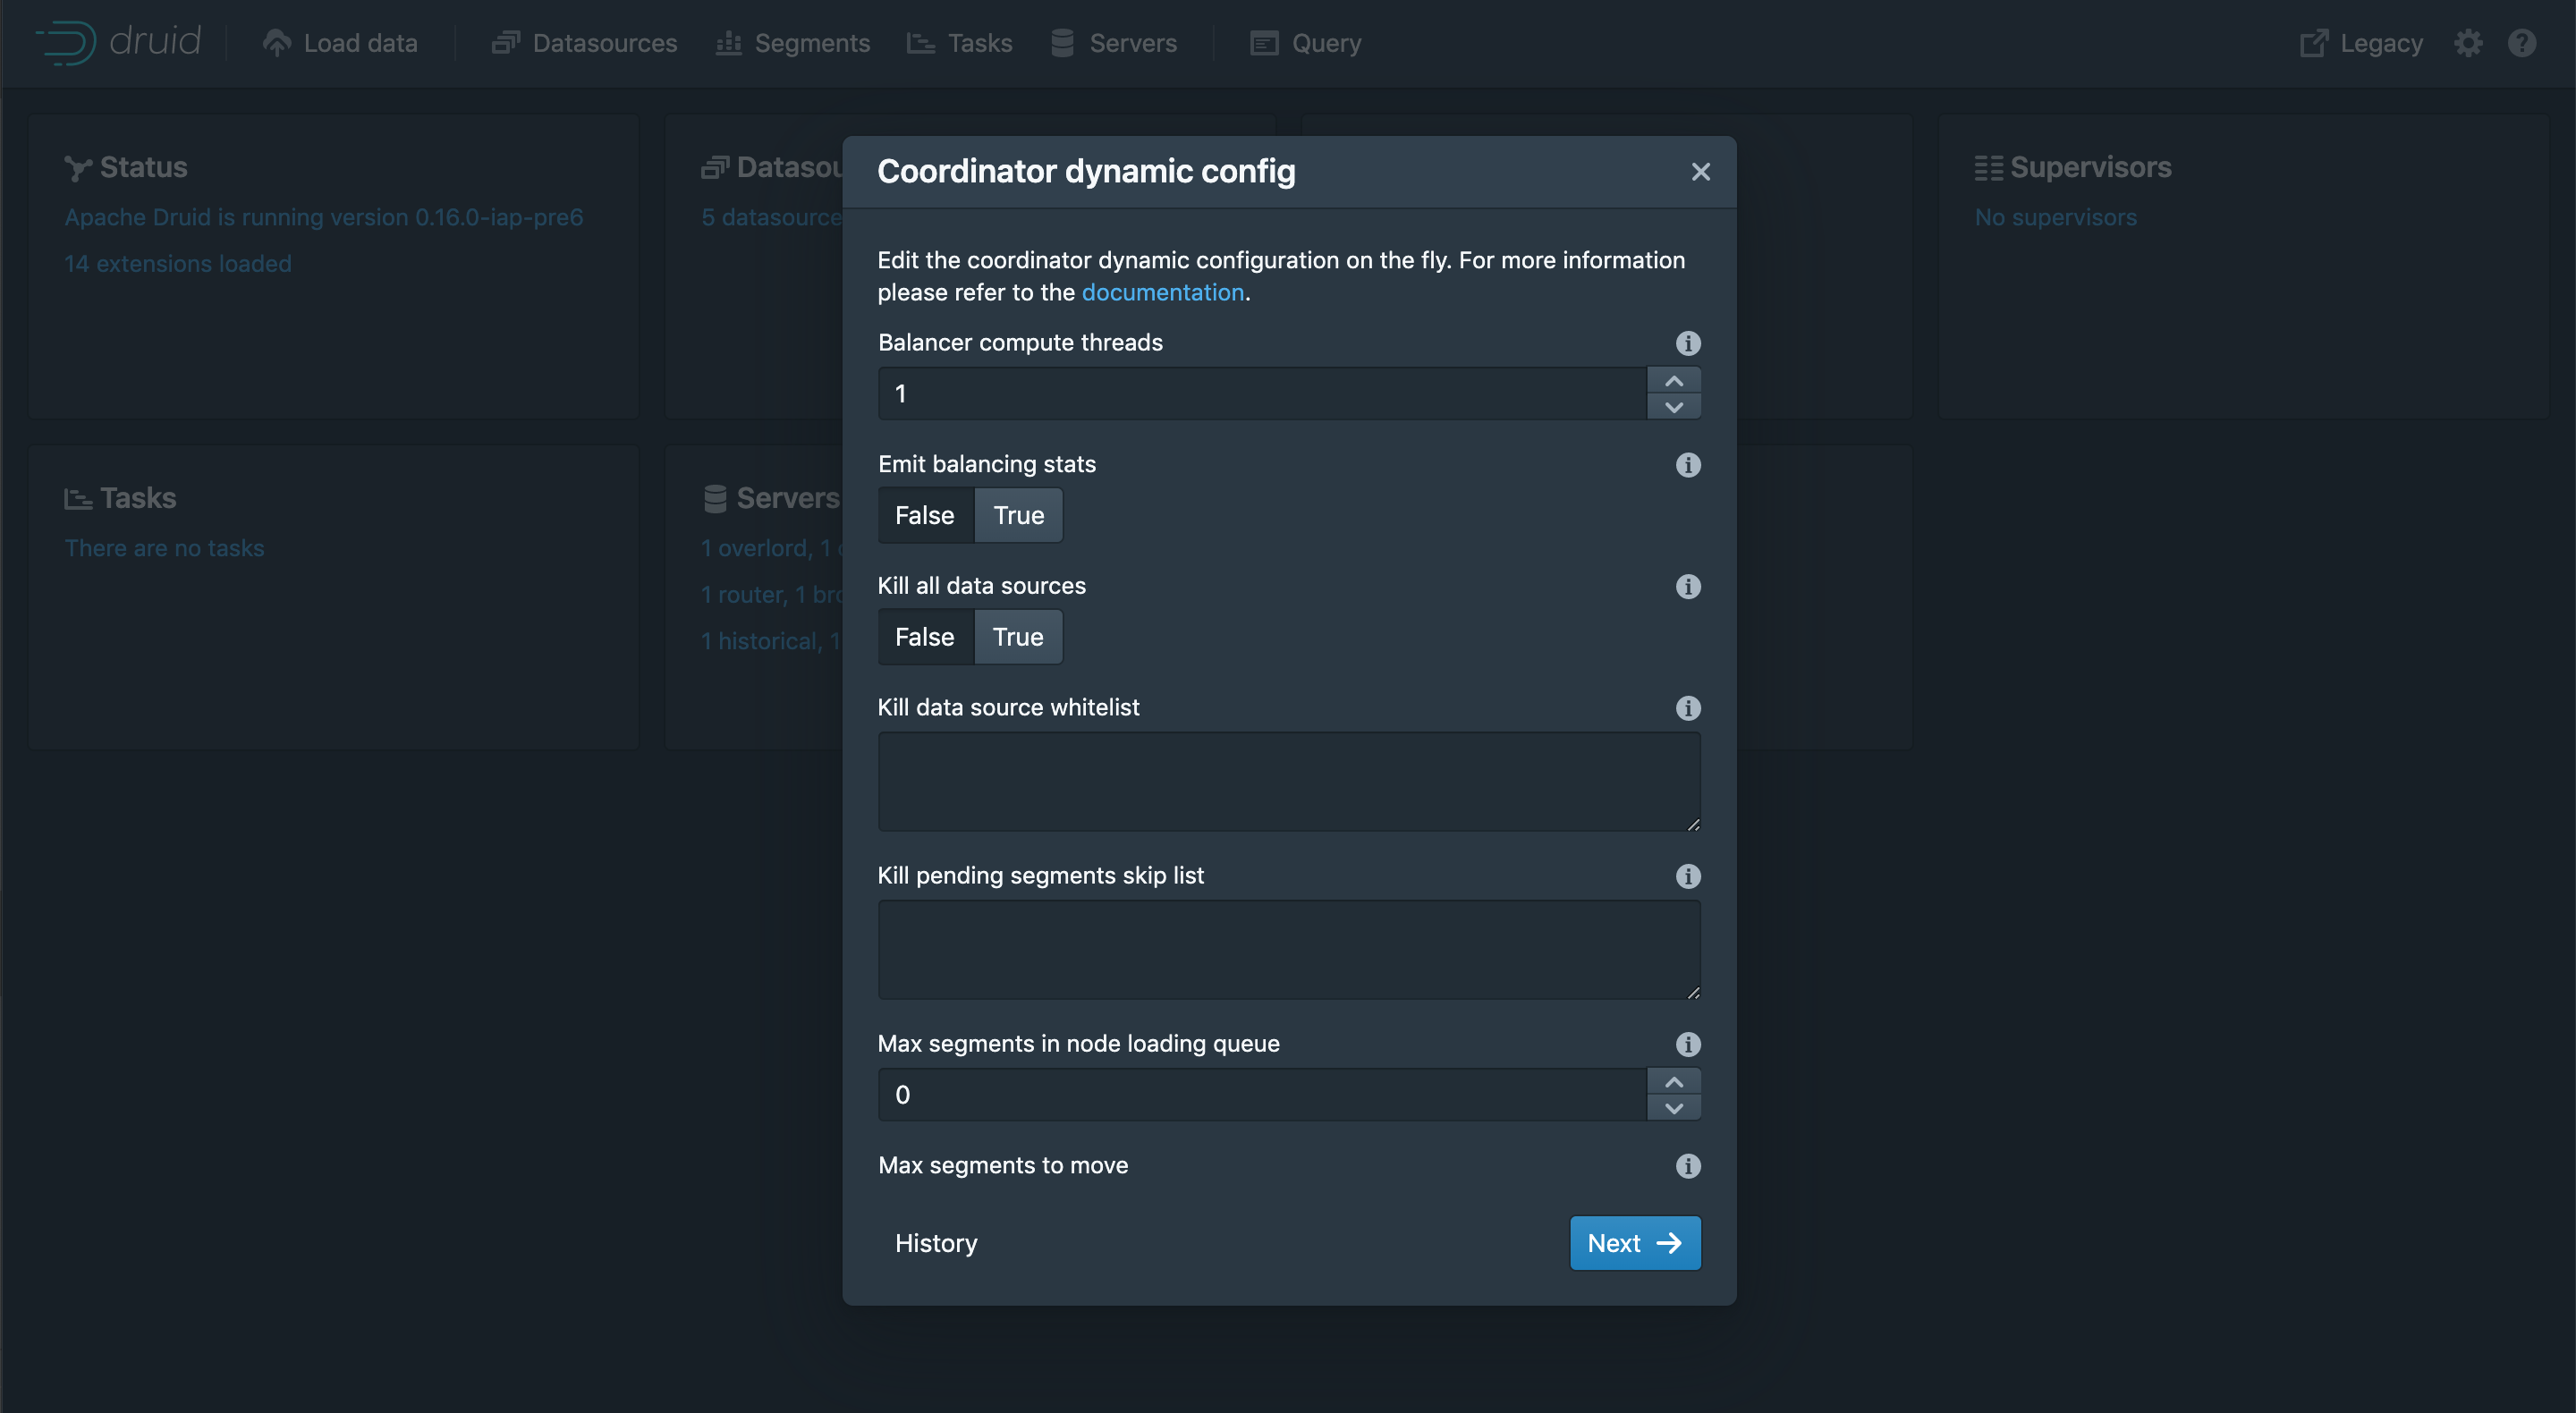Click the Query application icon in navbar
This screenshot has width=2576, height=1413.
tap(1265, 43)
